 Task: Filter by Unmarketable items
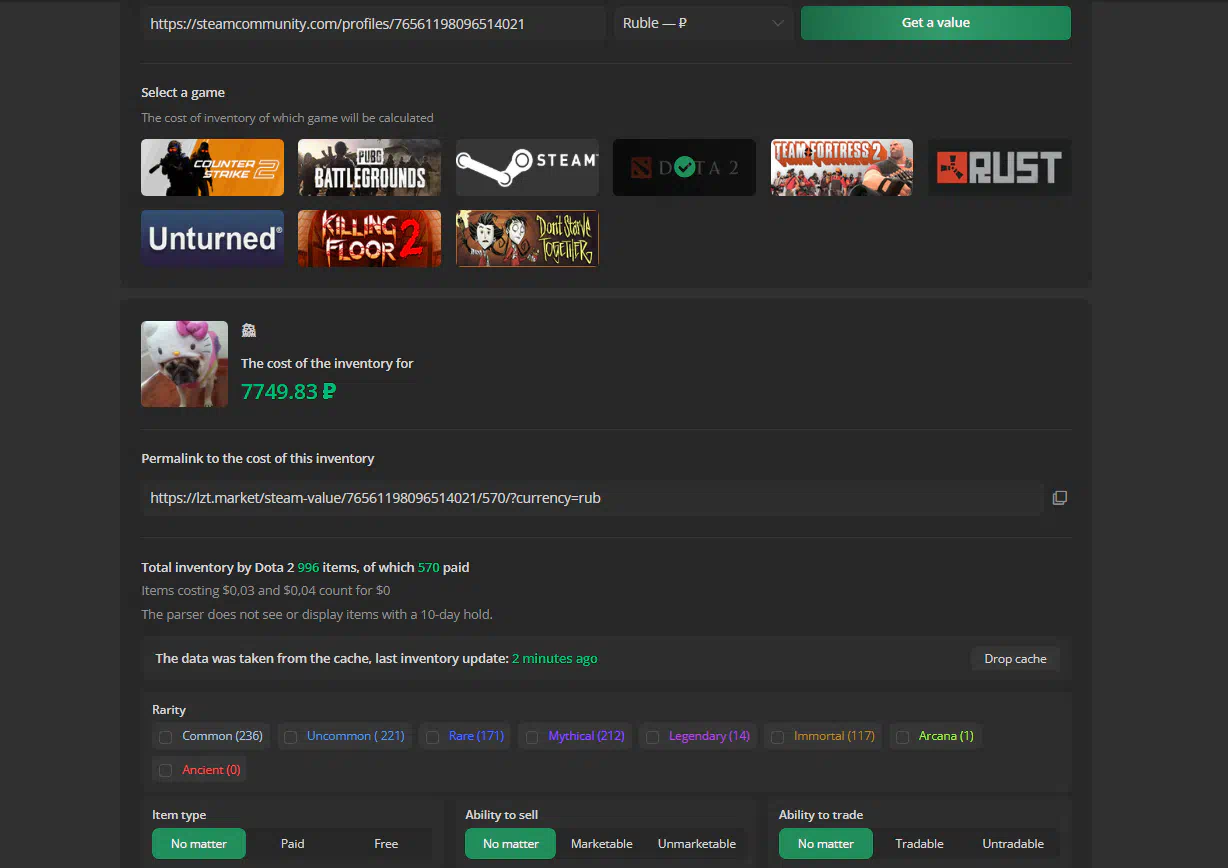click(x=697, y=844)
